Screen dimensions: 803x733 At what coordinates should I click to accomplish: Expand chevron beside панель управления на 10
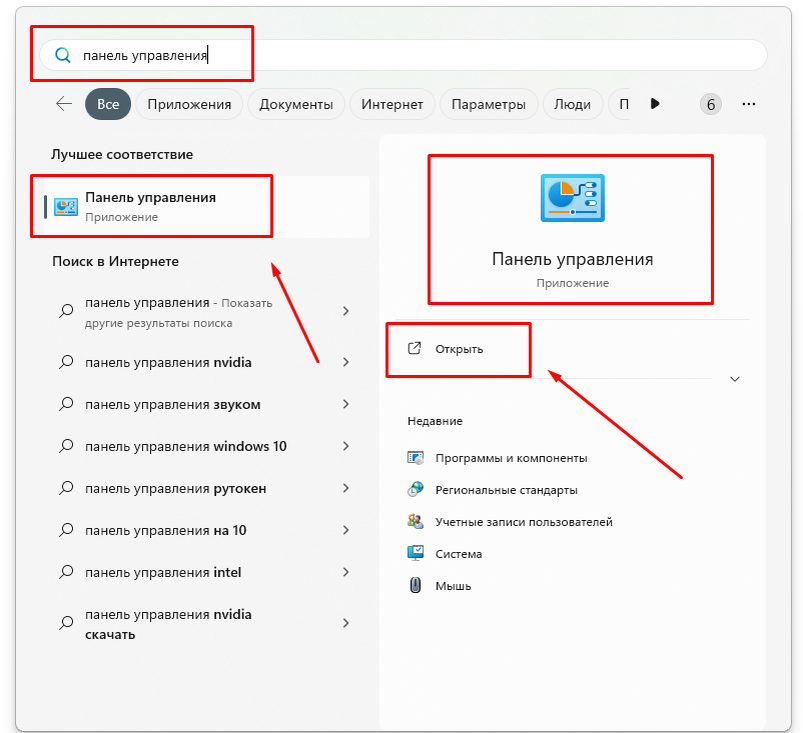[x=346, y=530]
